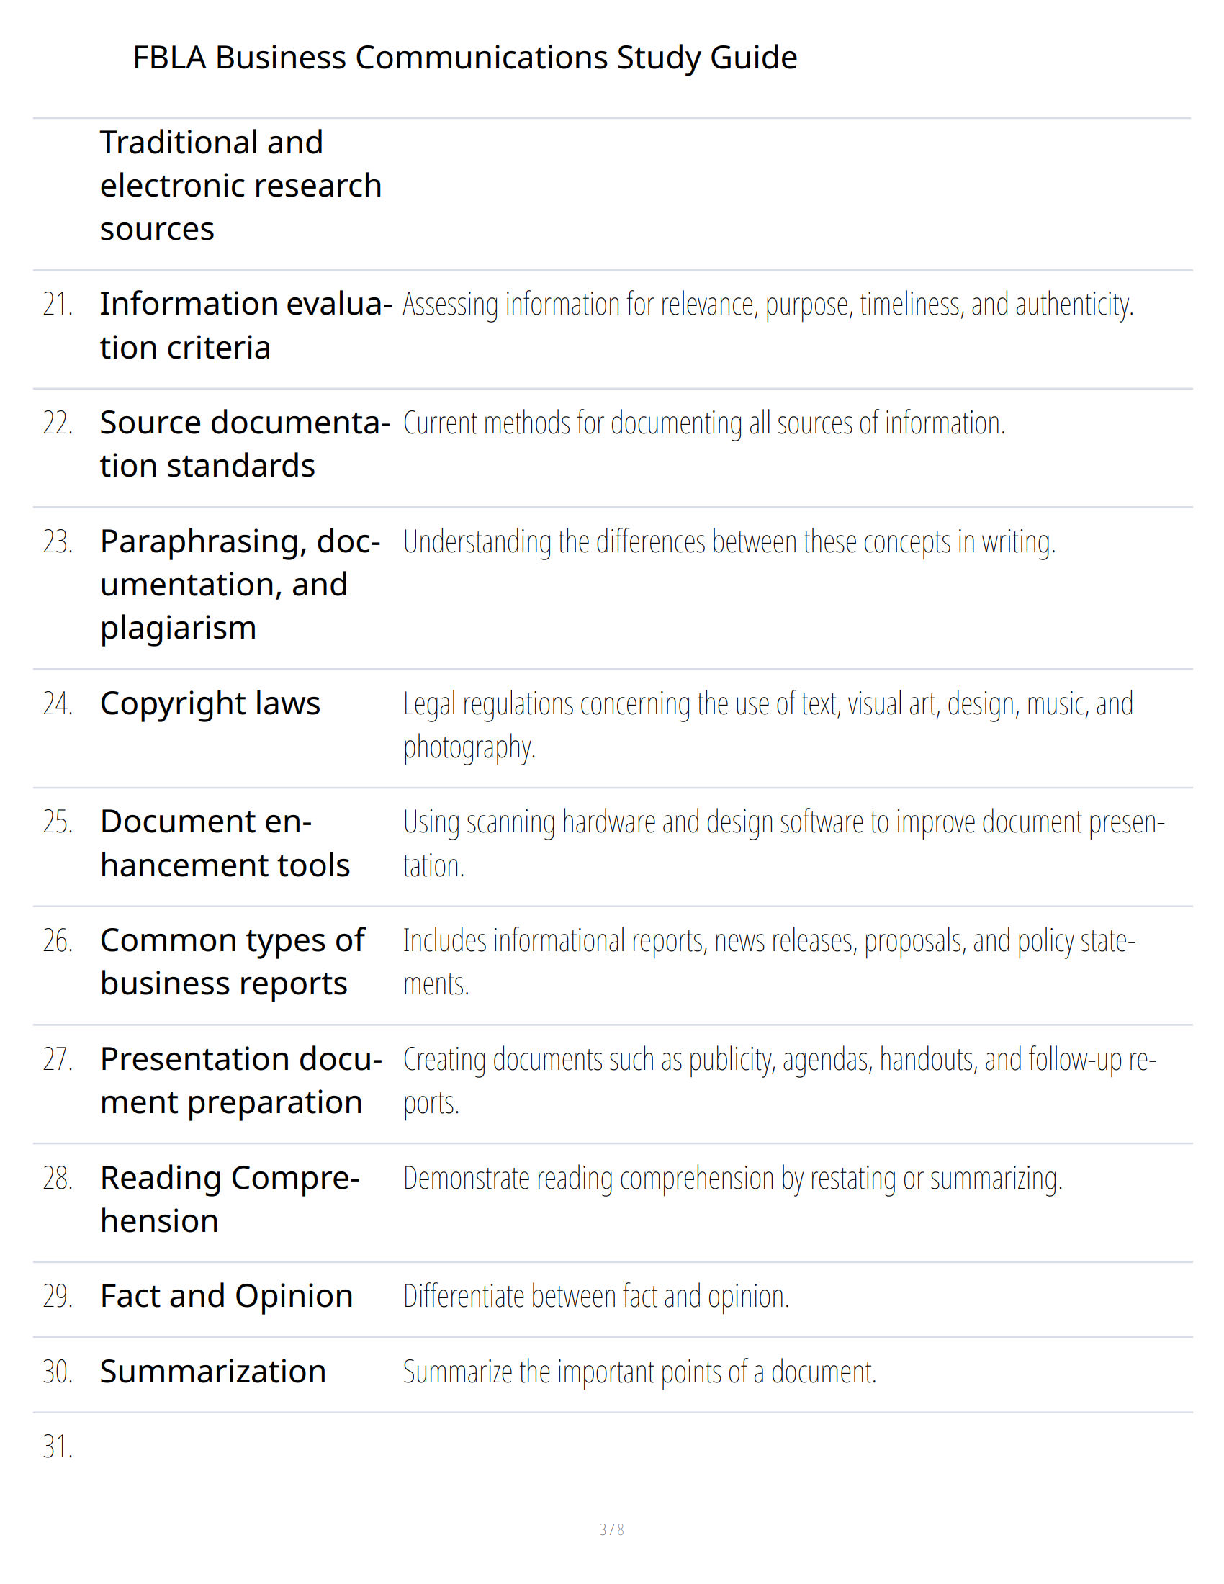Select the Document enhancement tools term
The width and height of the screenshot is (1224, 1584).
pos(225,843)
